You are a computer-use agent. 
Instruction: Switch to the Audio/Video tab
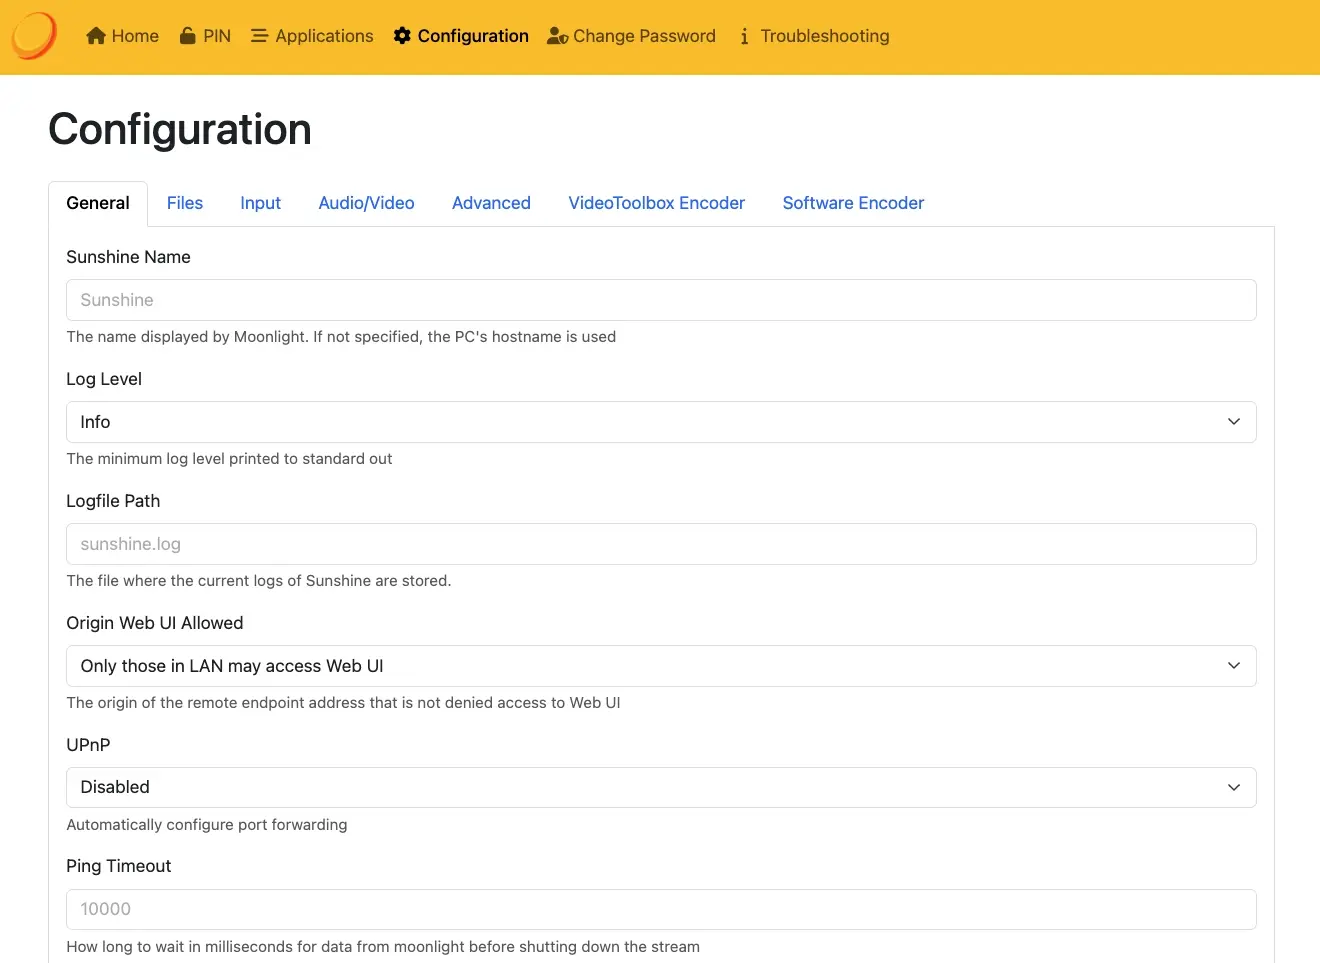pos(366,203)
